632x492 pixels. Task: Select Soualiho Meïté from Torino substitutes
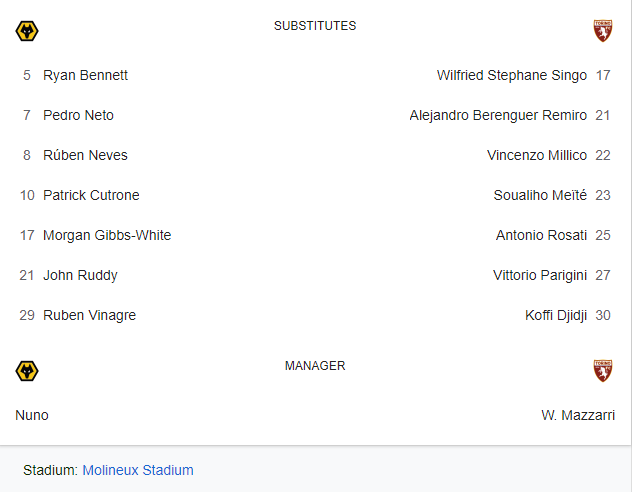[540, 195]
